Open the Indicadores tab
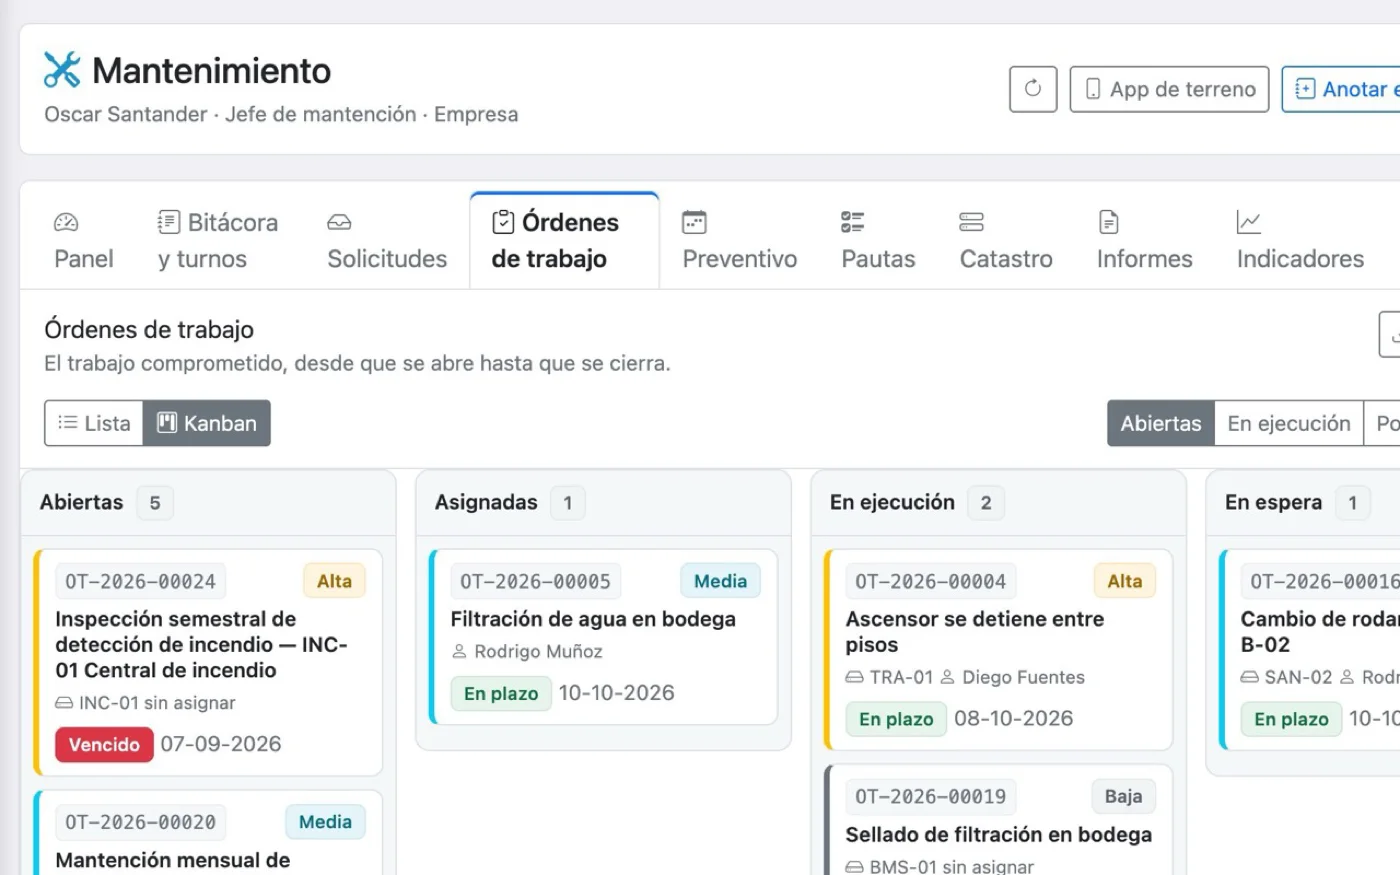Image resolution: width=1400 pixels, height=875 pixels. [x=1300, y=240]
